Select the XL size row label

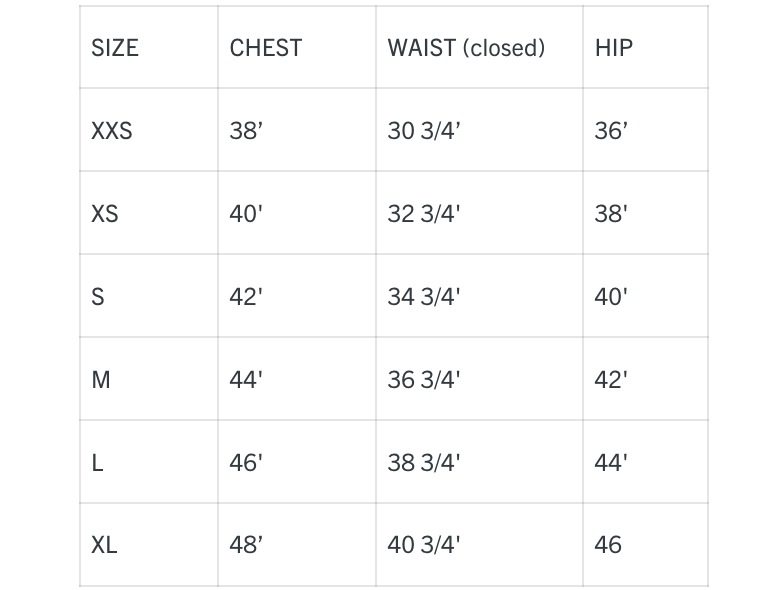pos(104,545)
